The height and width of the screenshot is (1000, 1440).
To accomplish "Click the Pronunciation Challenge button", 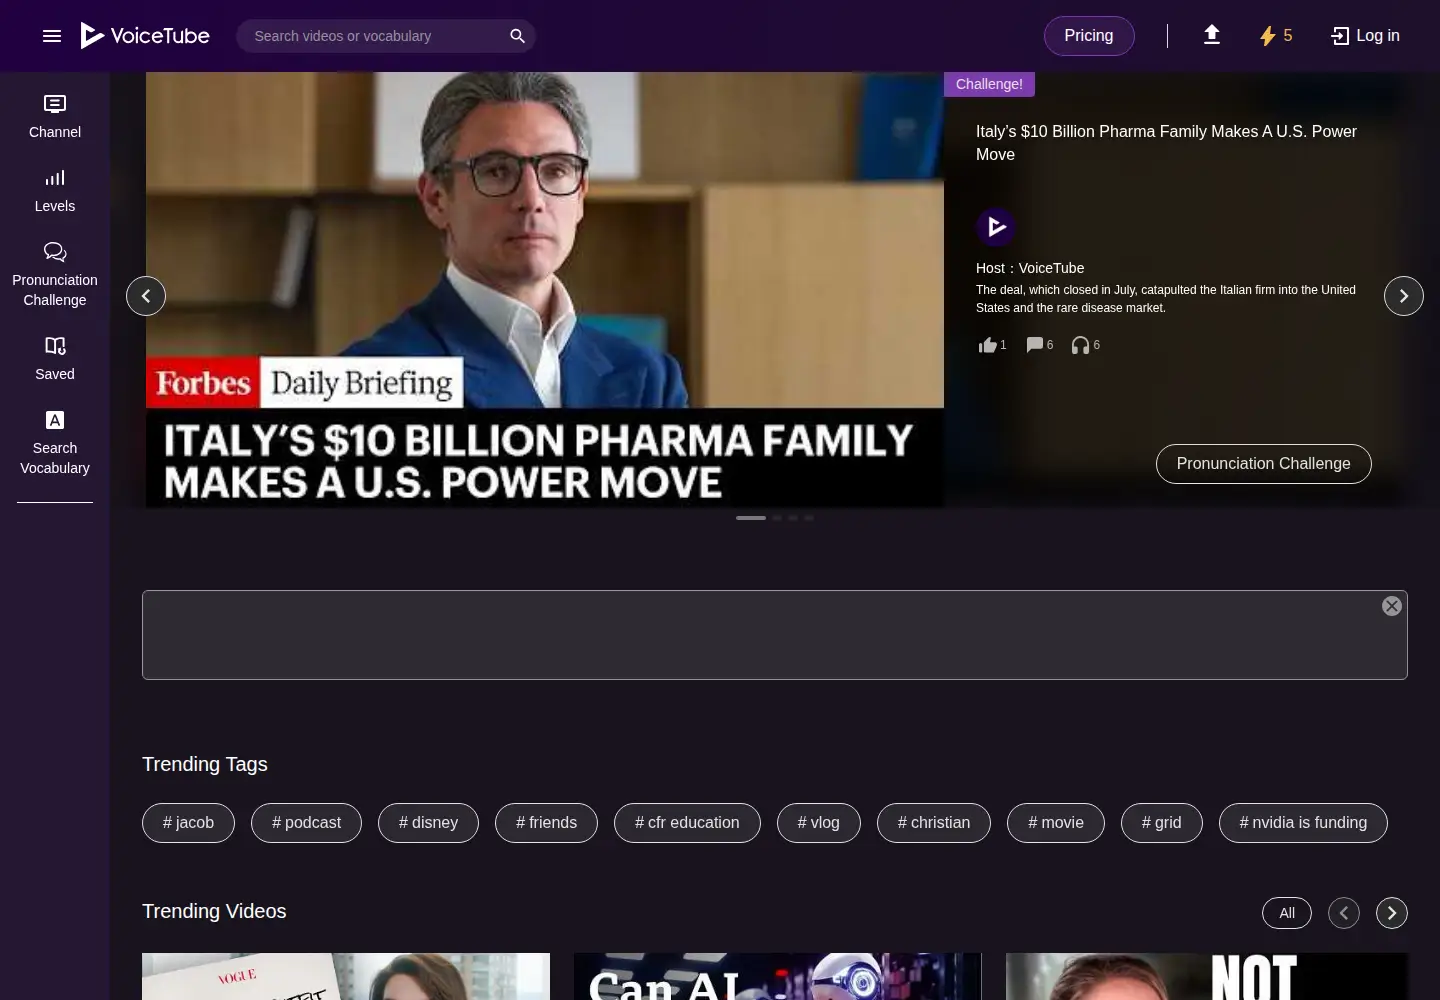I will click(x=1264, y=464).
